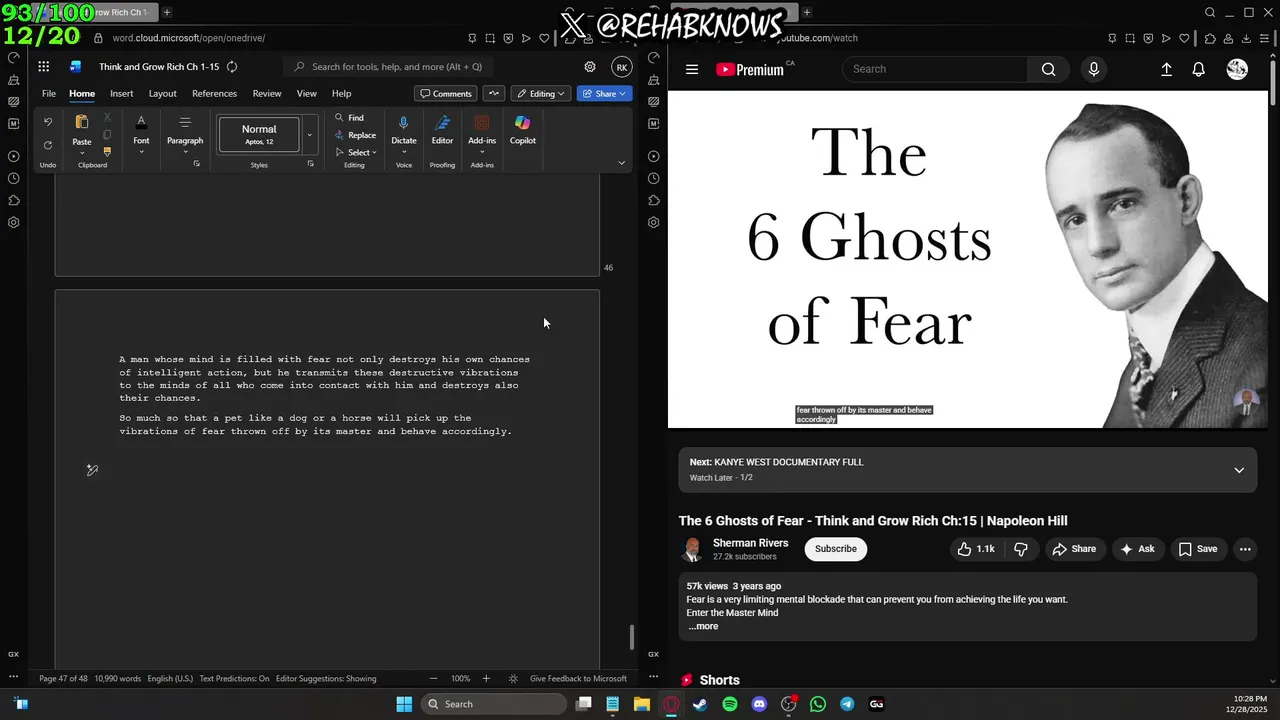Toggle Text Predictions: On in status bar
The width and height of the screenshot is (1280, 720).
tap(234, 678)
